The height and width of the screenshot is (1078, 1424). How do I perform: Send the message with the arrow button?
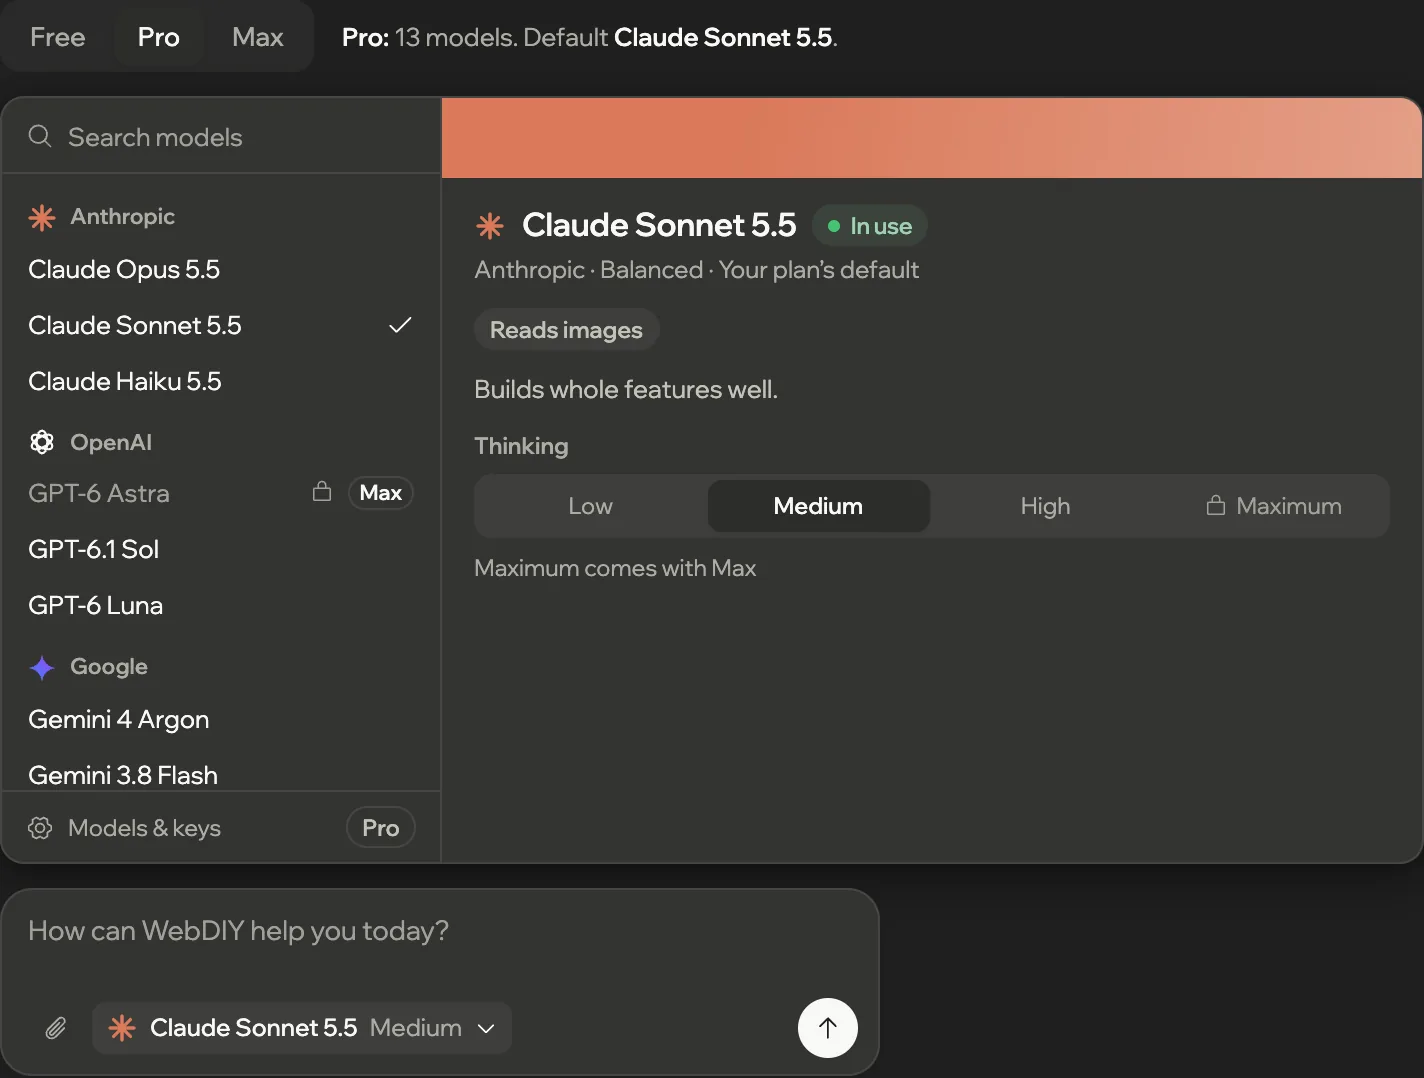[x=828, y=1028]
